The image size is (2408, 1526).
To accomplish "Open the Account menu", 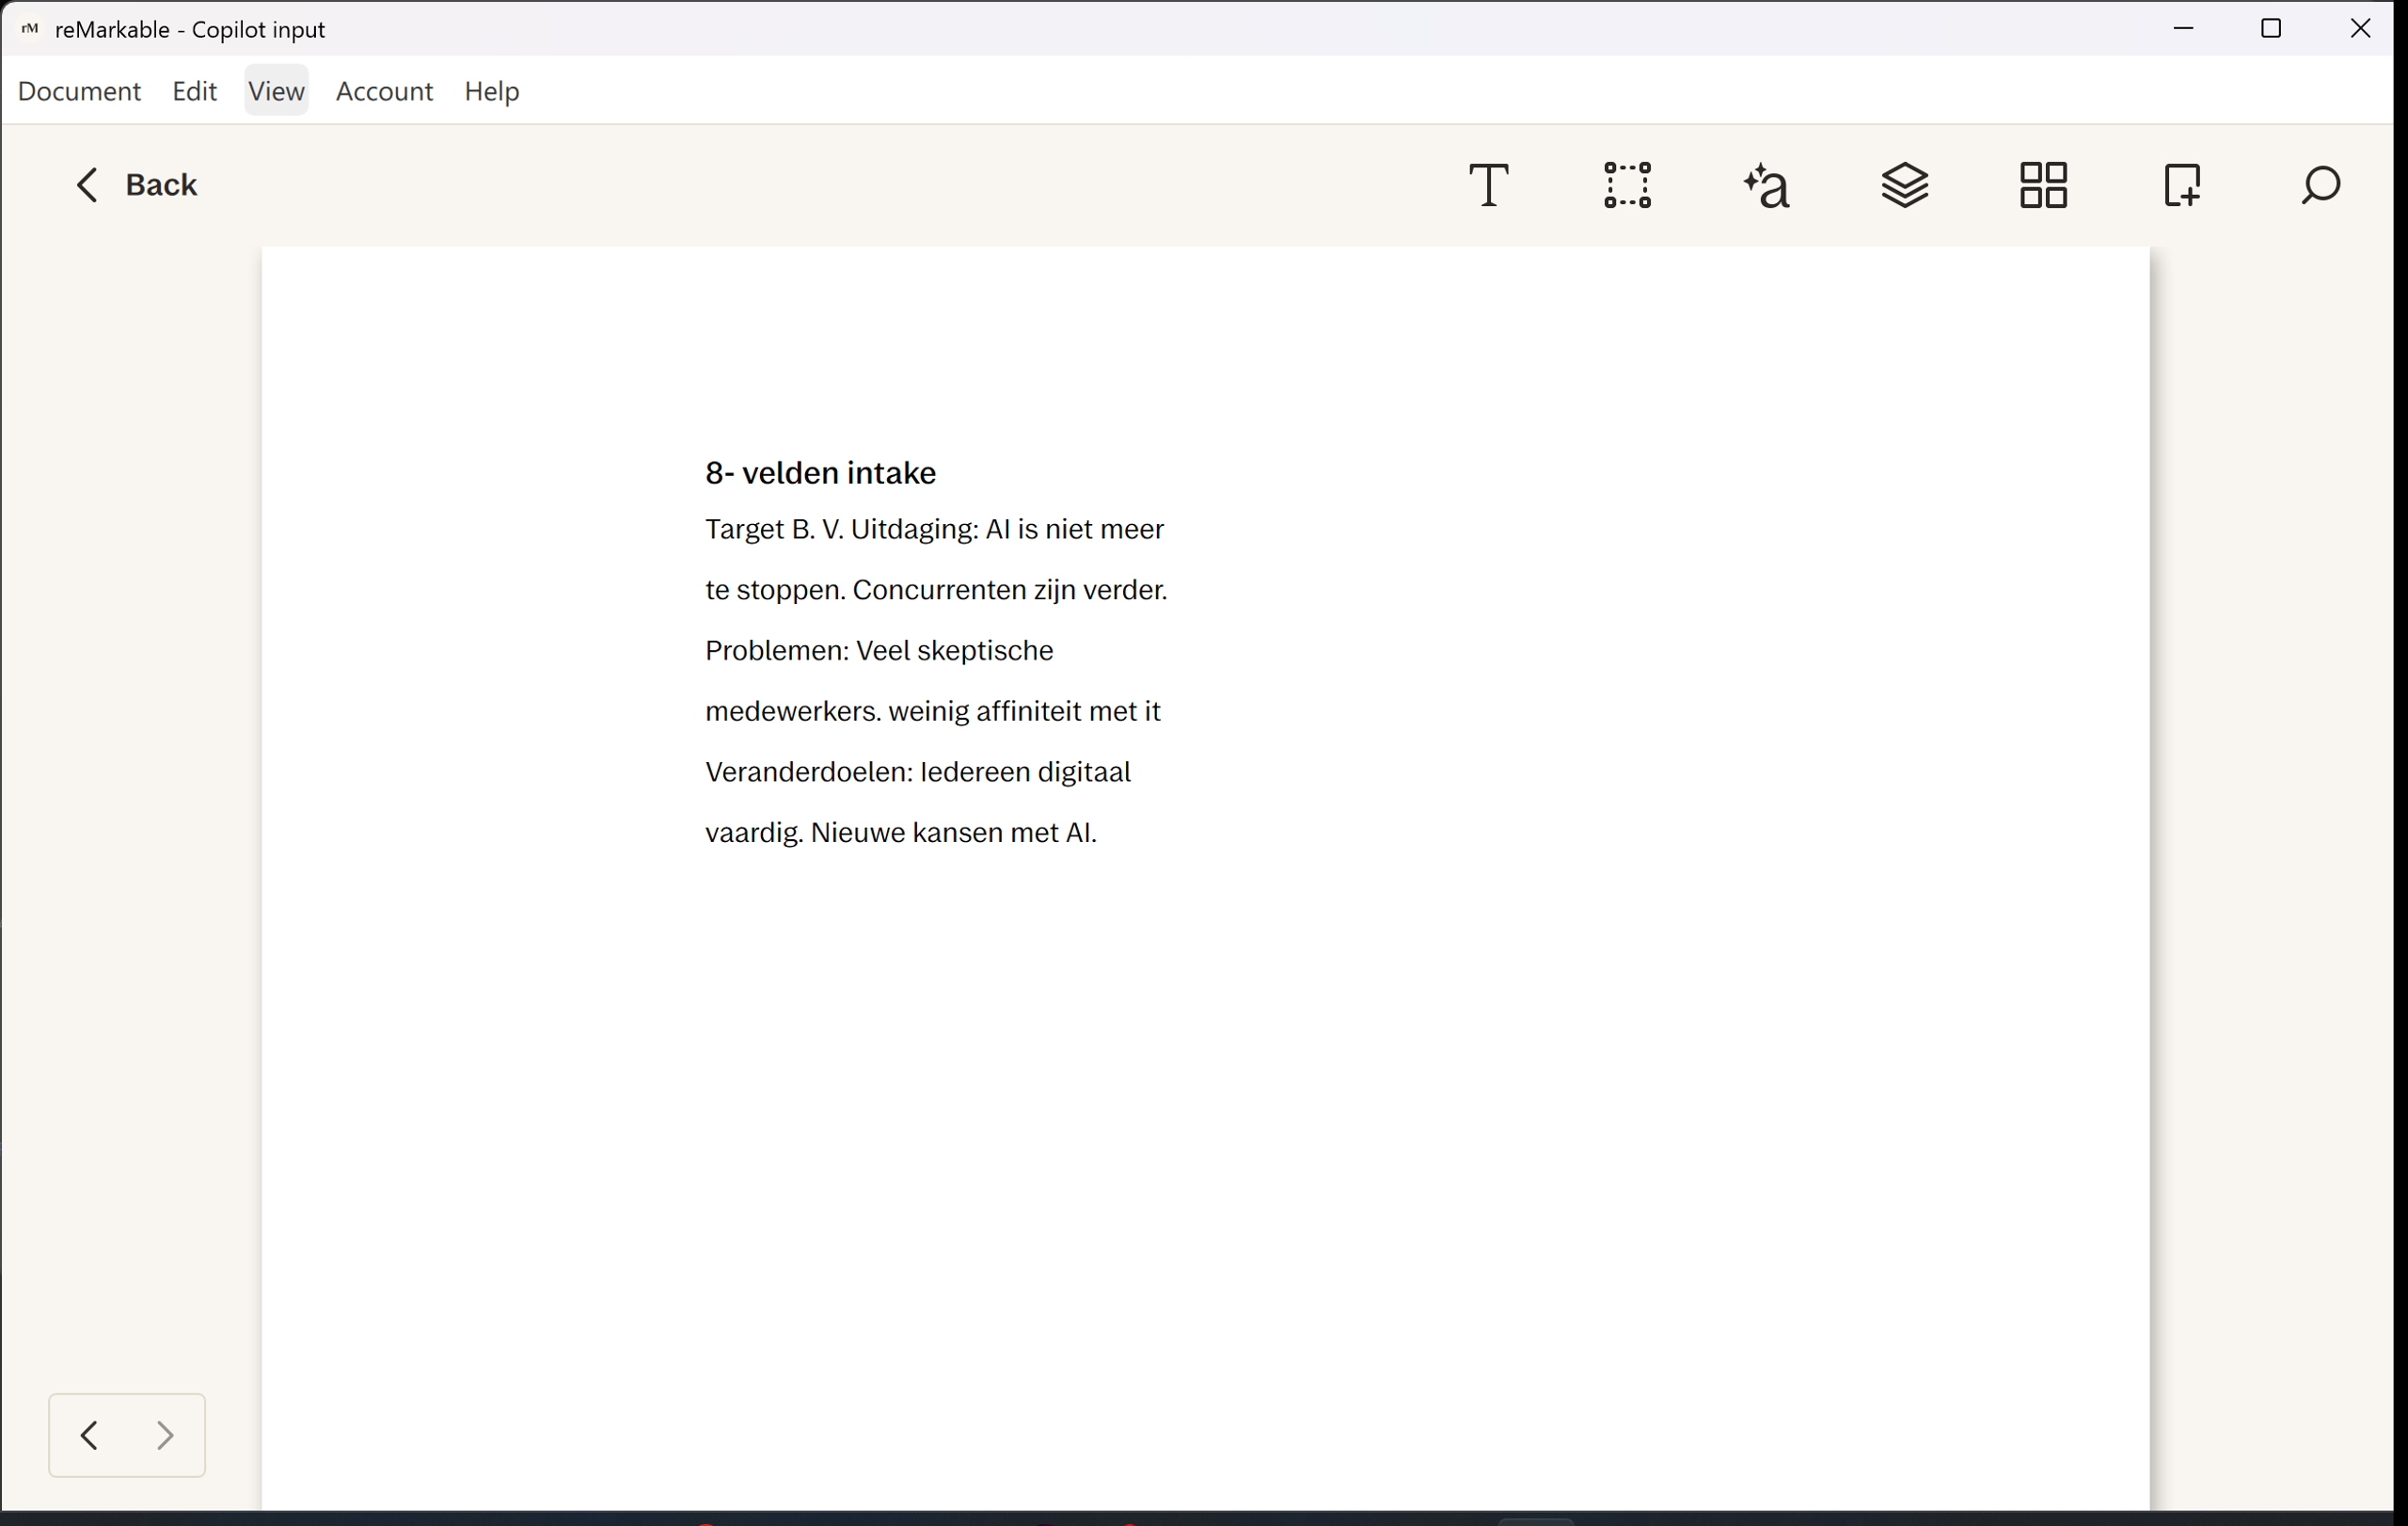I will pos(384,91).
